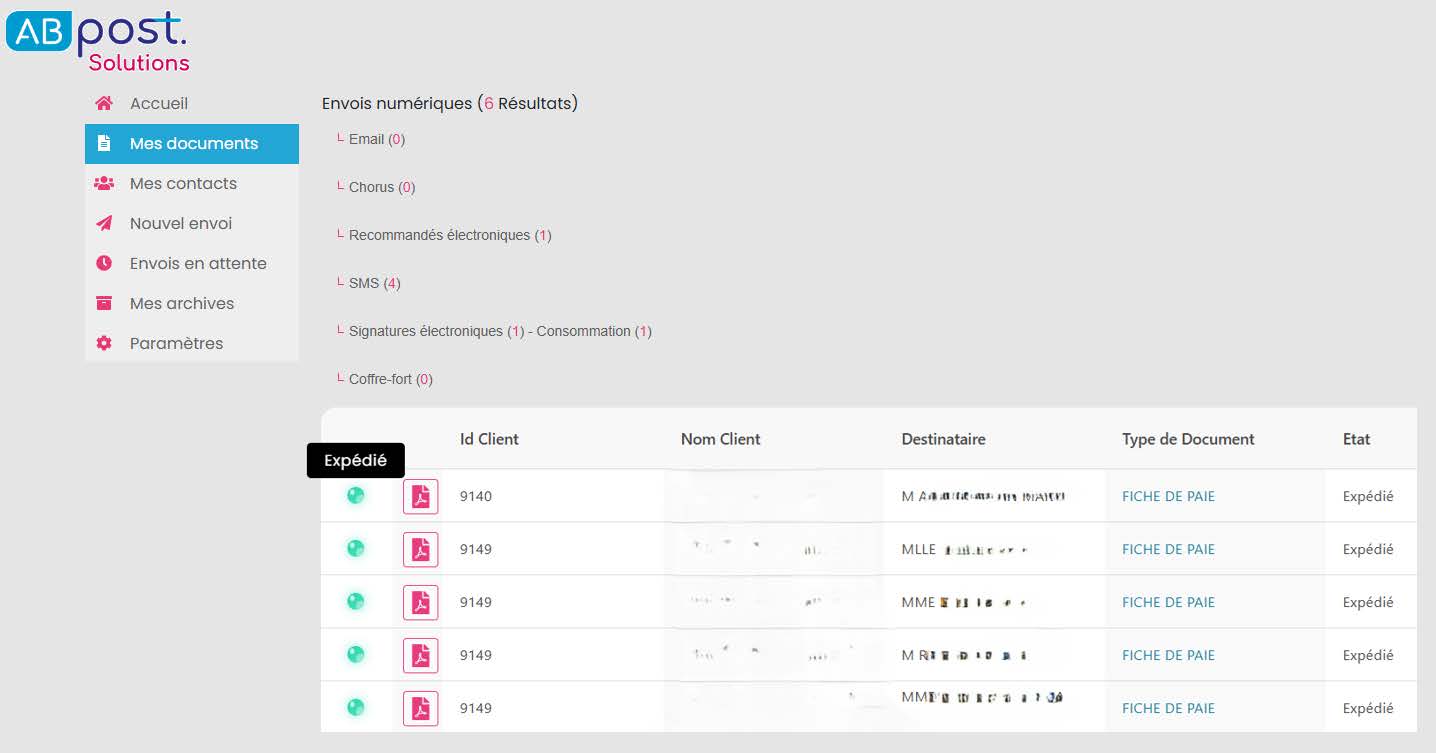This screenshot has width=1436, height=753.
Task: Click FICHE DE PAIE link in the last row
Action: click(x=1168, y=708)
